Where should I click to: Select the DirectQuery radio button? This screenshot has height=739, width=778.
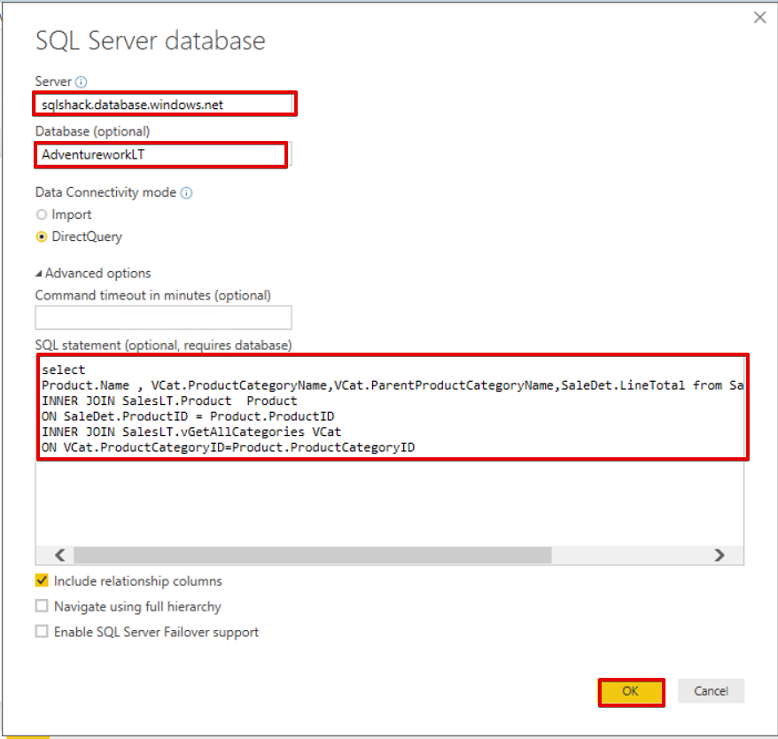(41, 237)
